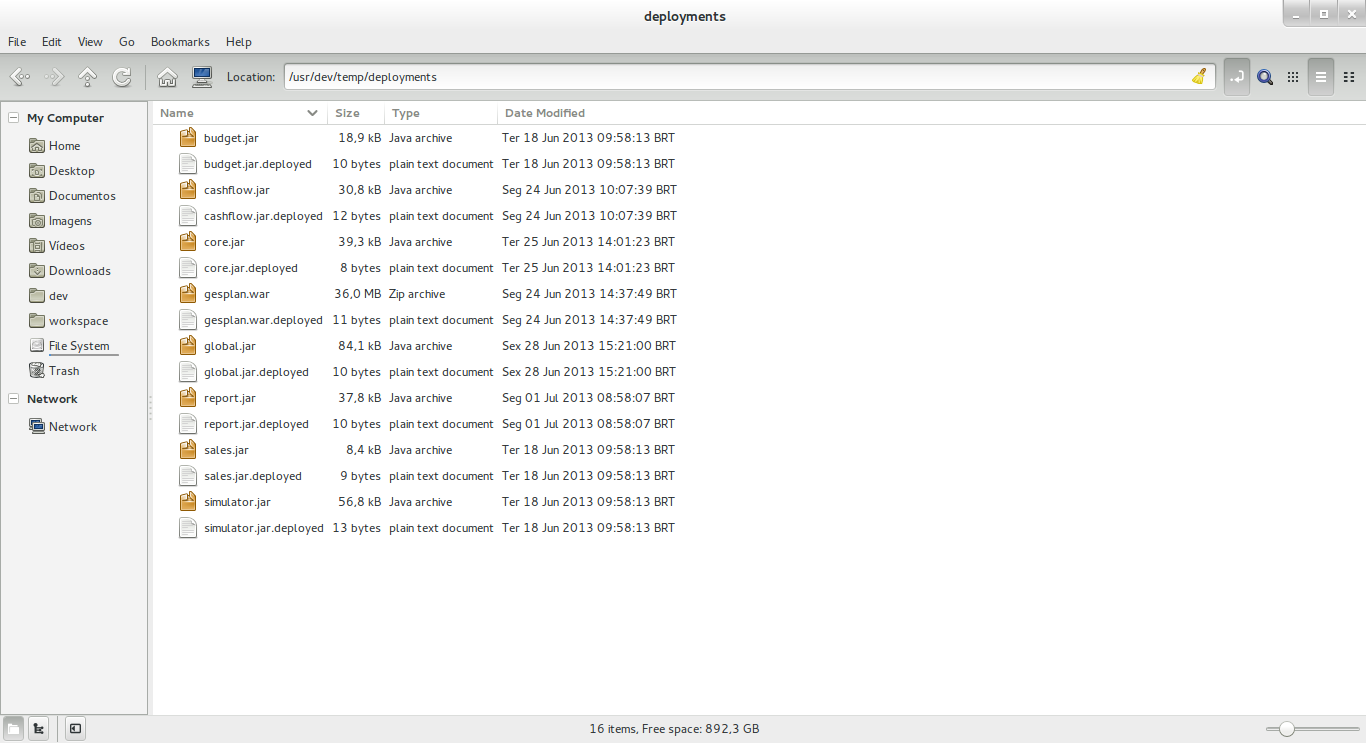Switch to icon view
The height and width of the screenshot is (743, 1366).
coord(1292,76)
